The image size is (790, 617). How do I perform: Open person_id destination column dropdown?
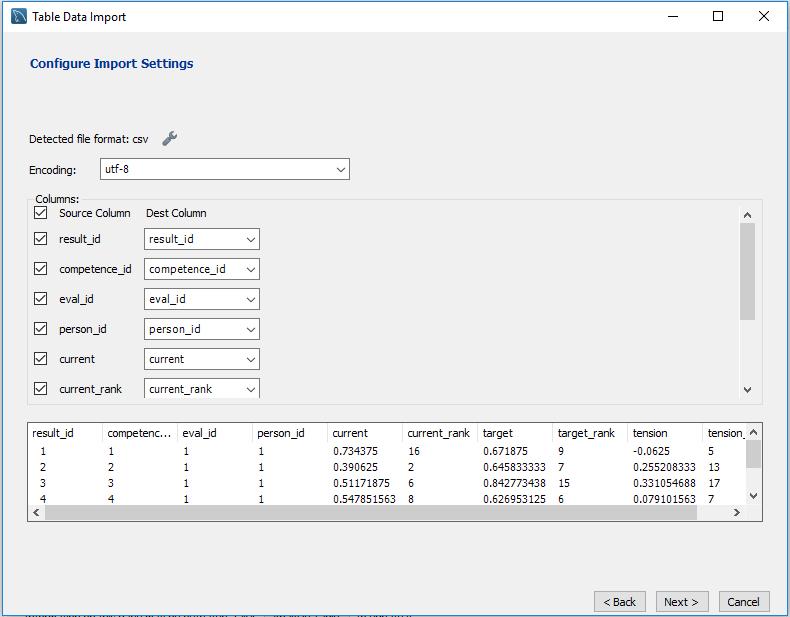point(202,329)
